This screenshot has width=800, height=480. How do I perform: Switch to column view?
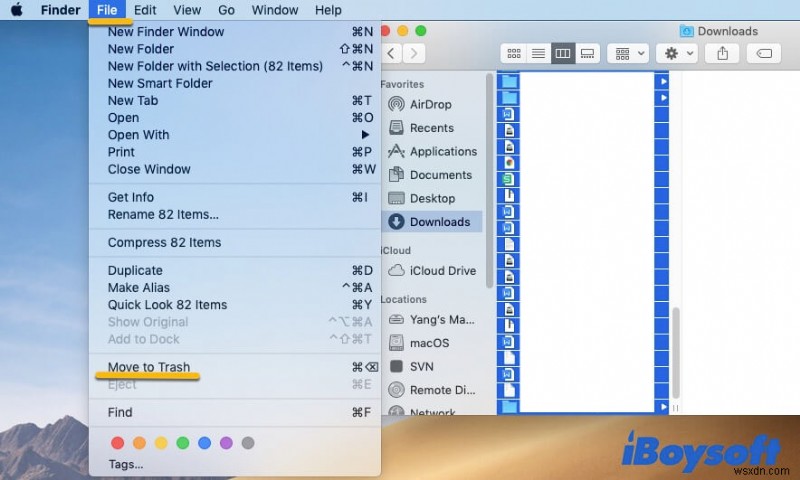(x=563, y=54)
